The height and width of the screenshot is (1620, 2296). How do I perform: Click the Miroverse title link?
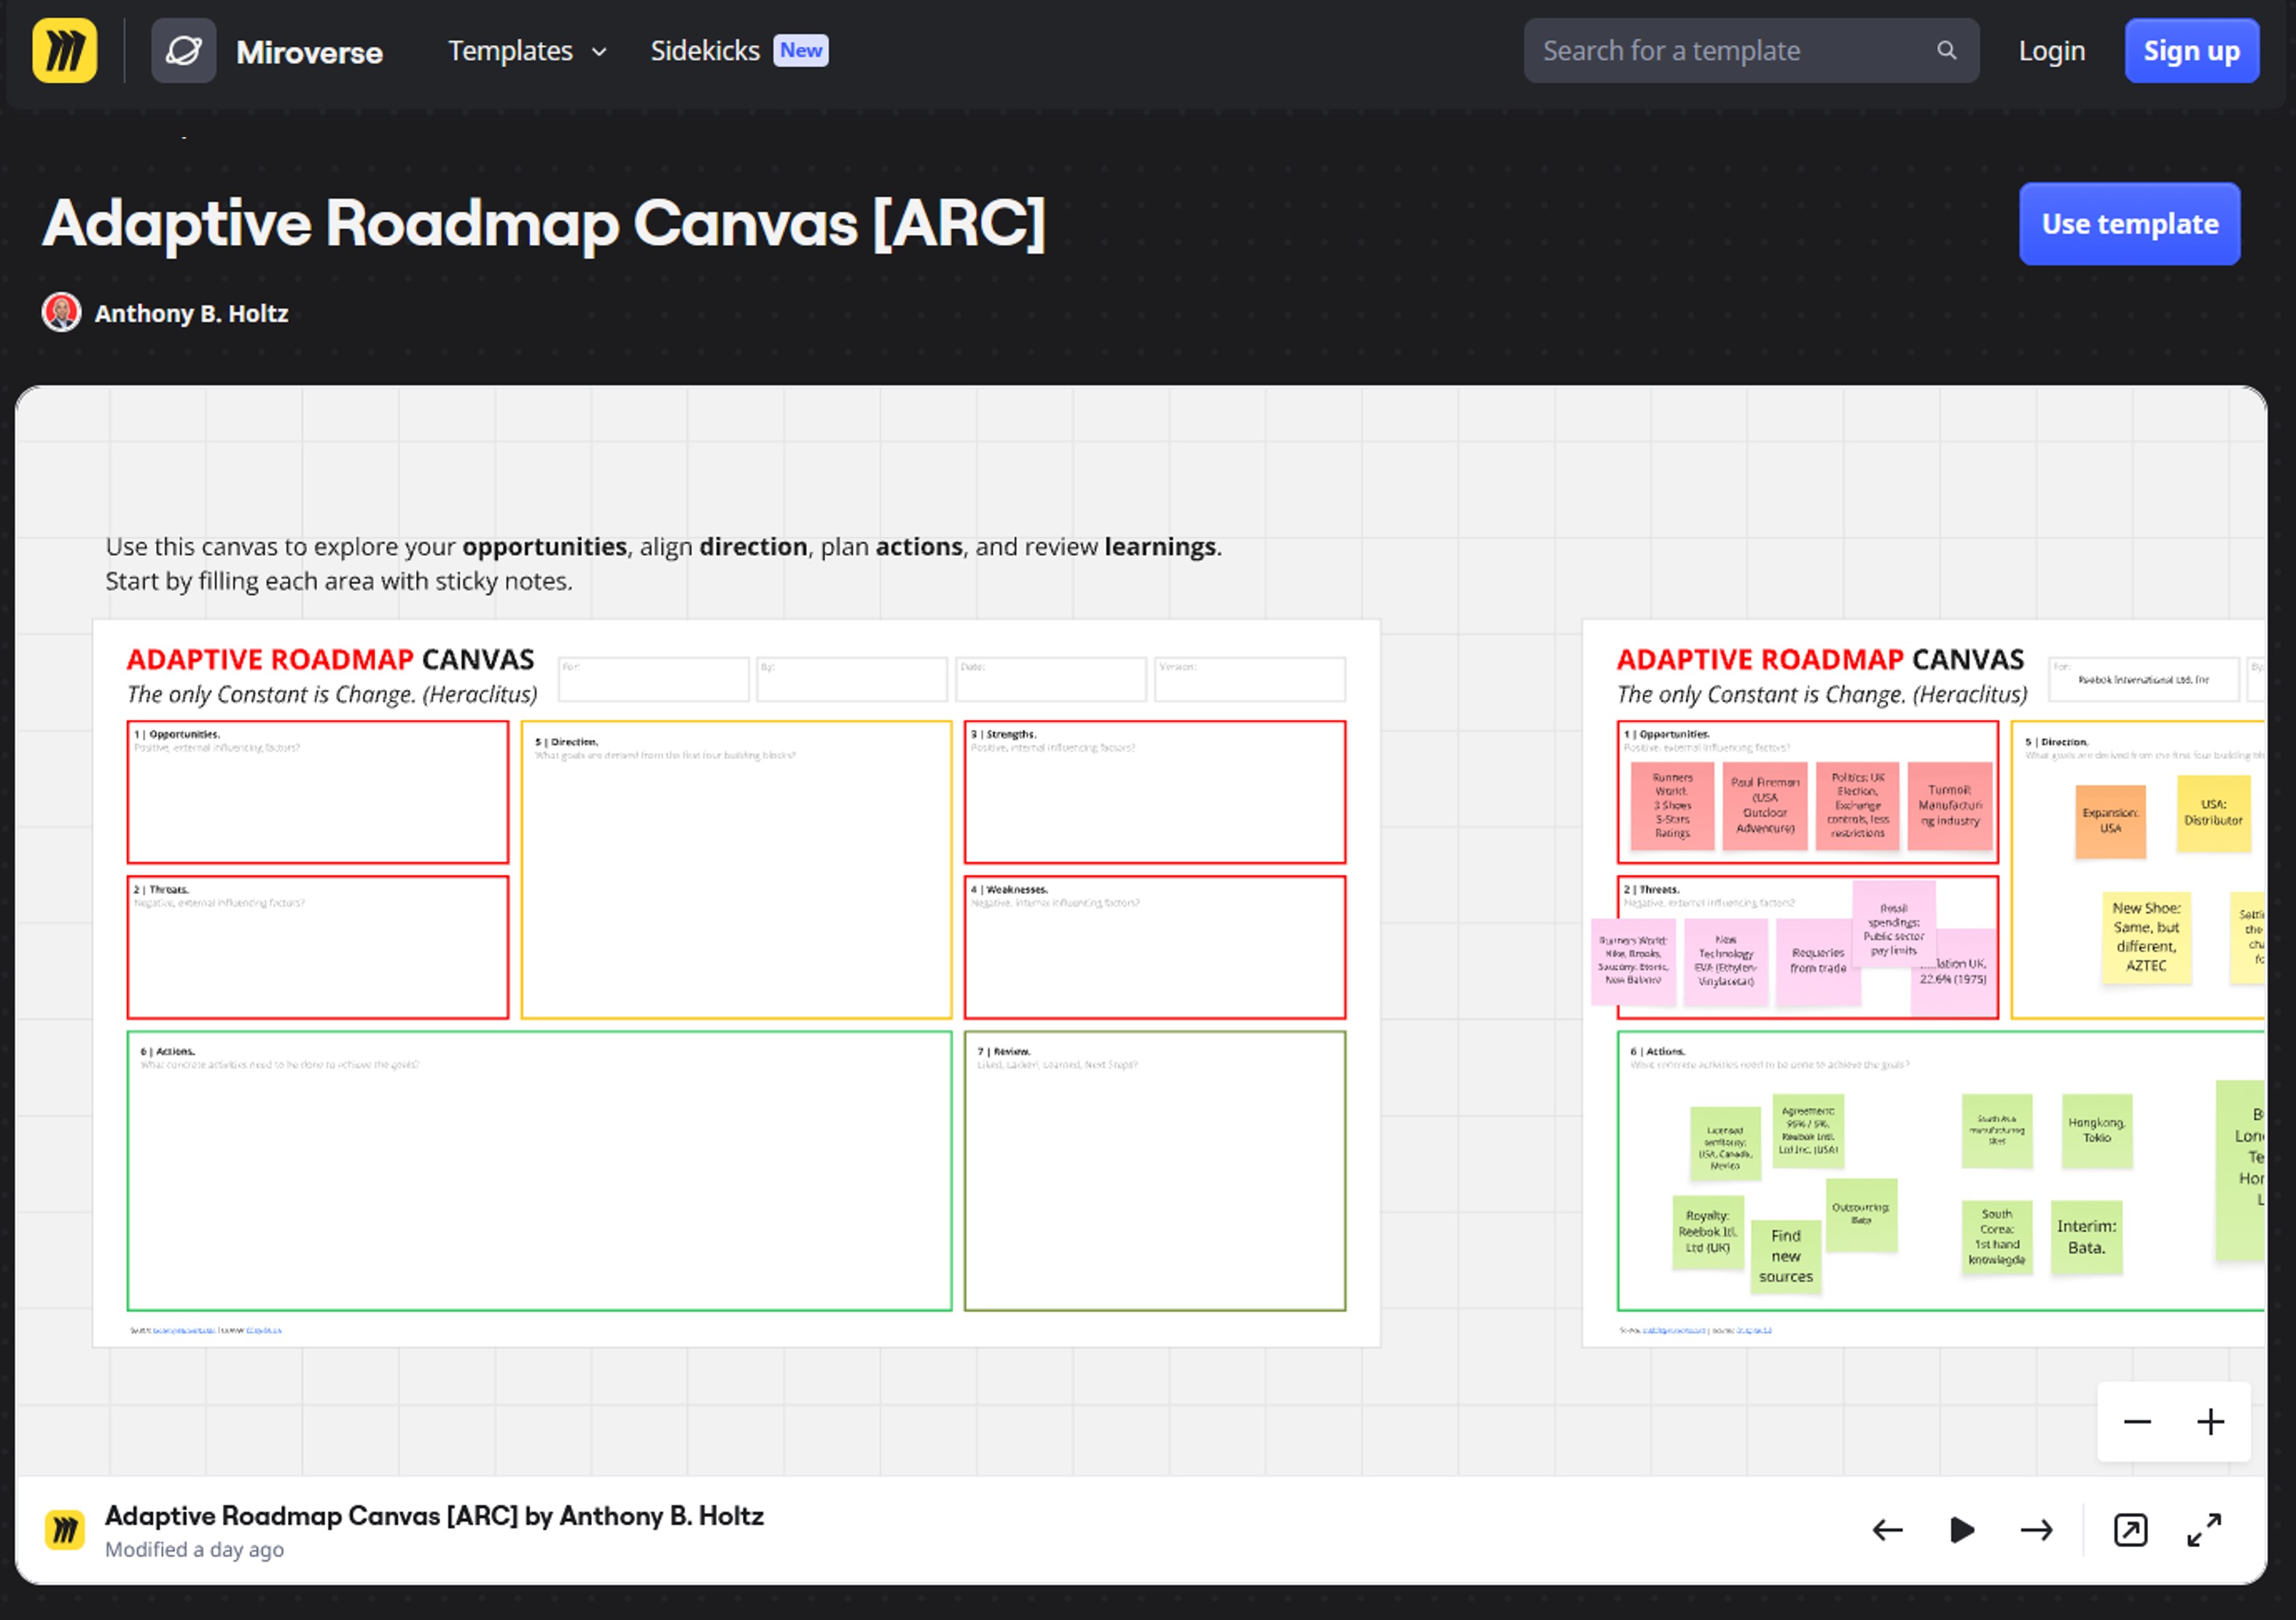point(309,52)
